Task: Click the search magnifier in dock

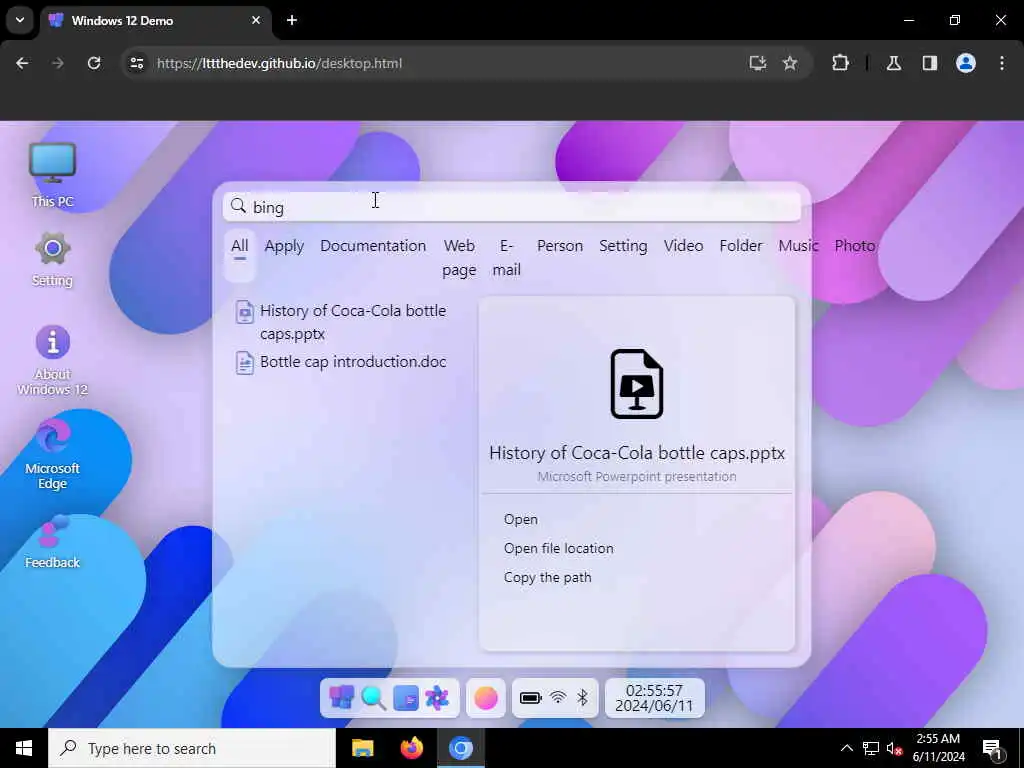Action: tap(373, 697)
